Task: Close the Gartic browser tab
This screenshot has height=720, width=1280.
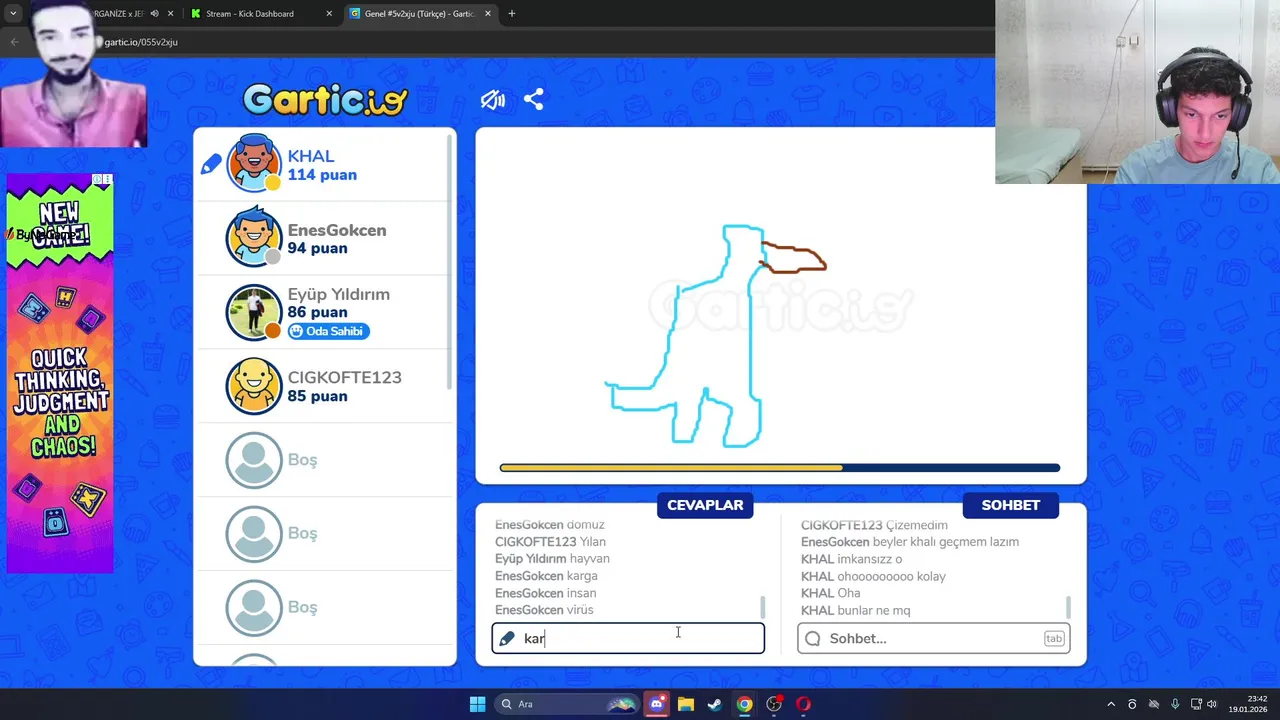Action: 488,14
